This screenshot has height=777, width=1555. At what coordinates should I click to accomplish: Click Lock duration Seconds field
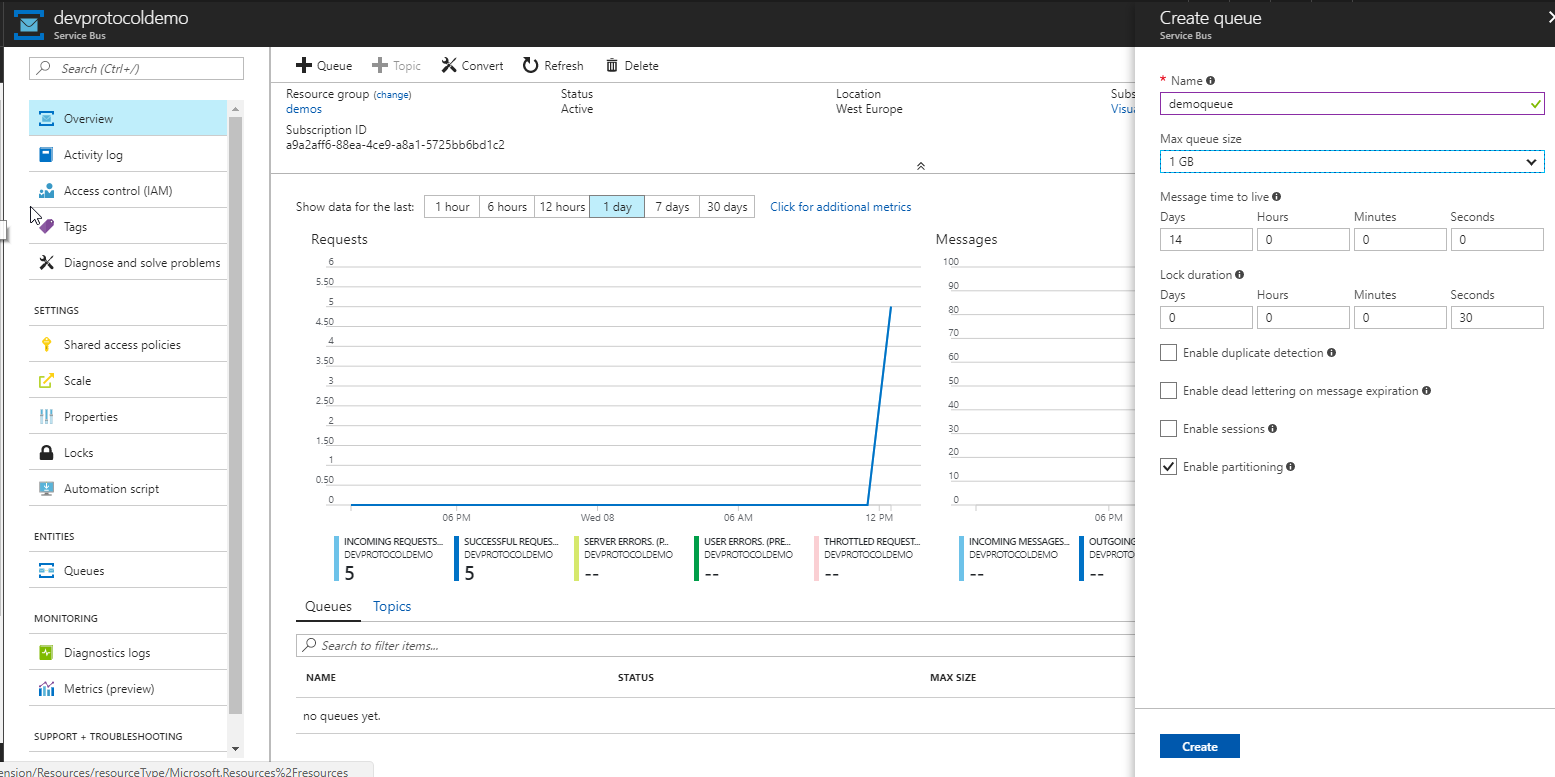[1497, 317]
